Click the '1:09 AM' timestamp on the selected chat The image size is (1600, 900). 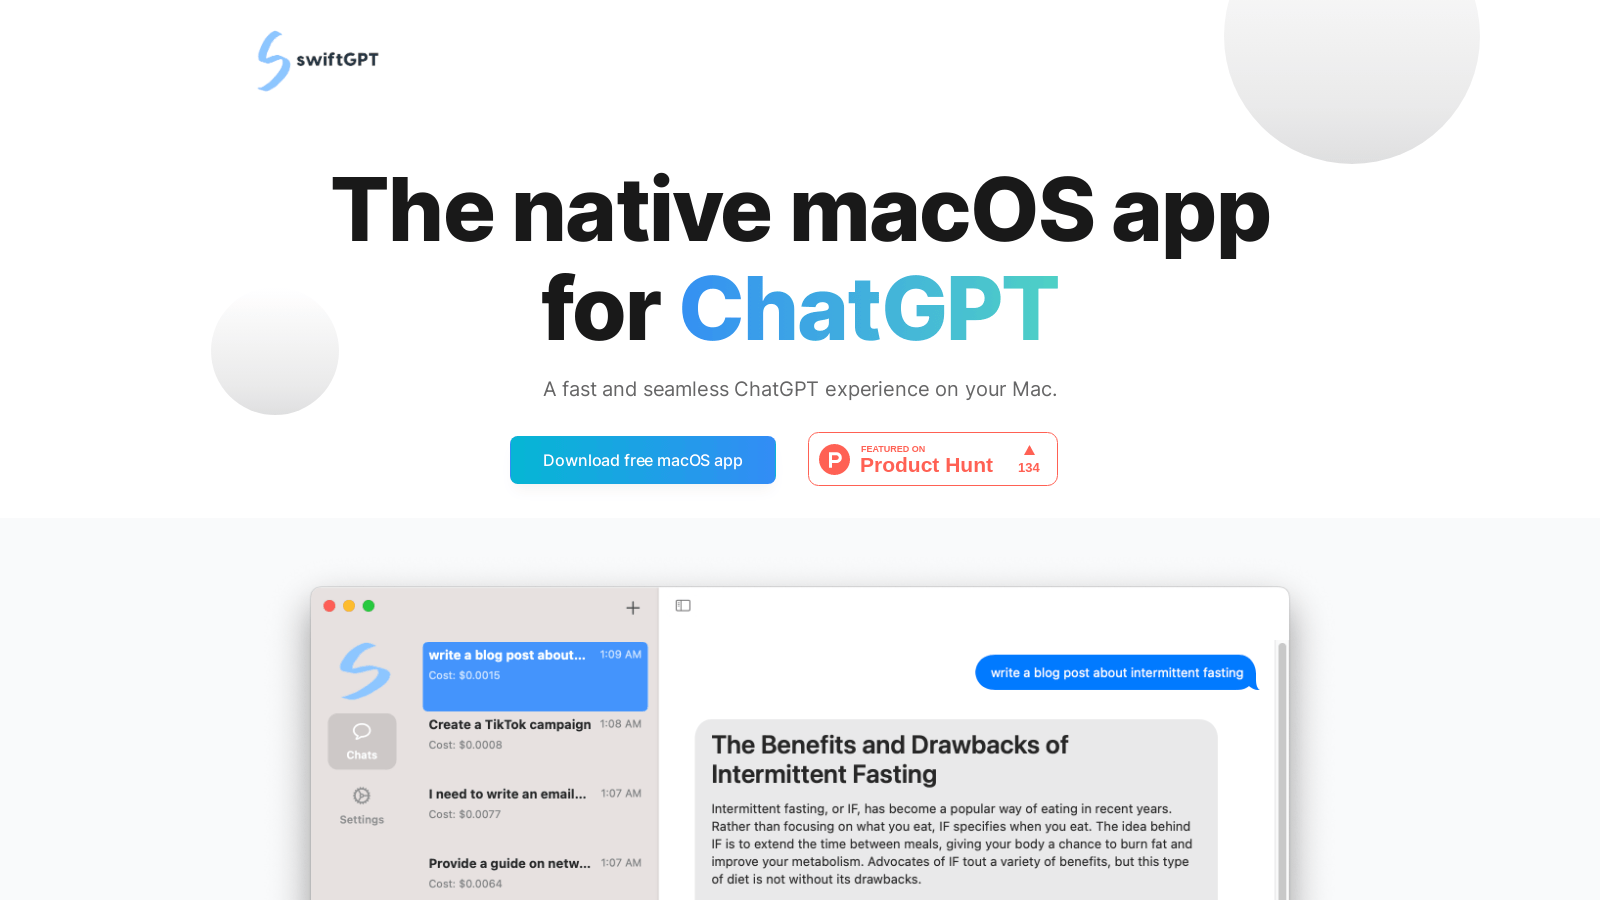[x=621, y=655]
